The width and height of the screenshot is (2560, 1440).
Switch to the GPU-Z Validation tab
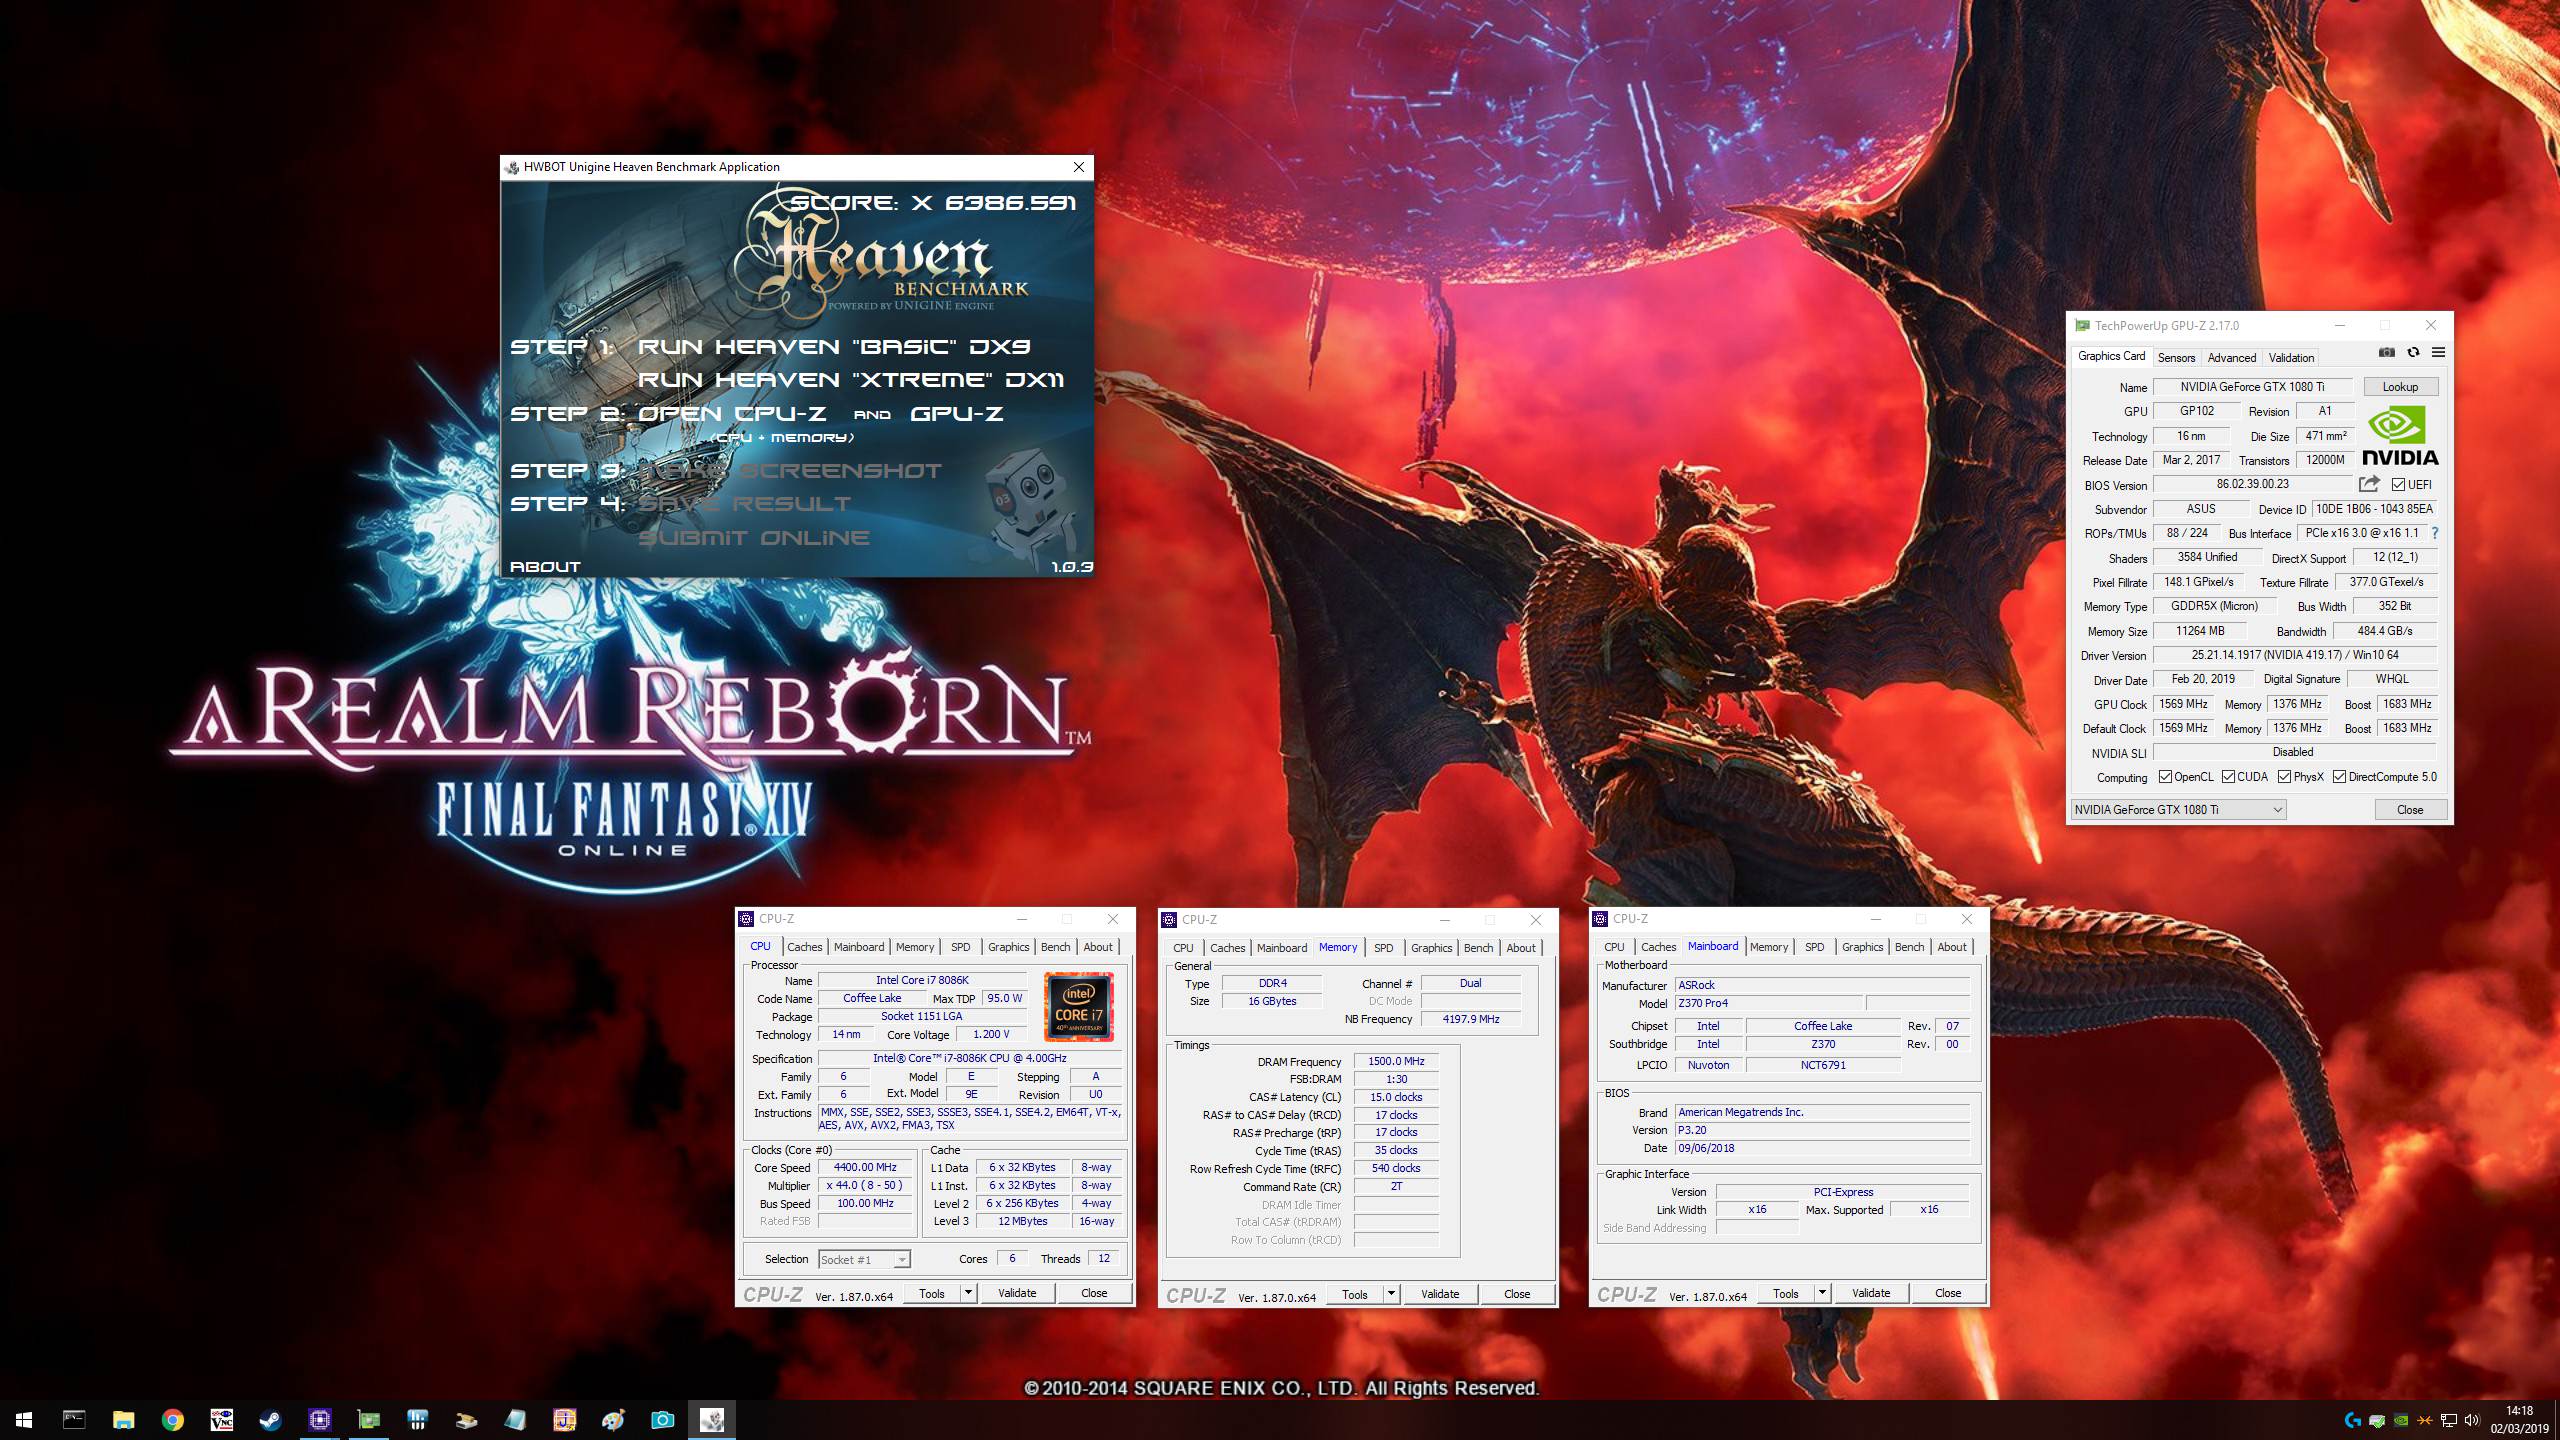click(x=2291, y=358)
